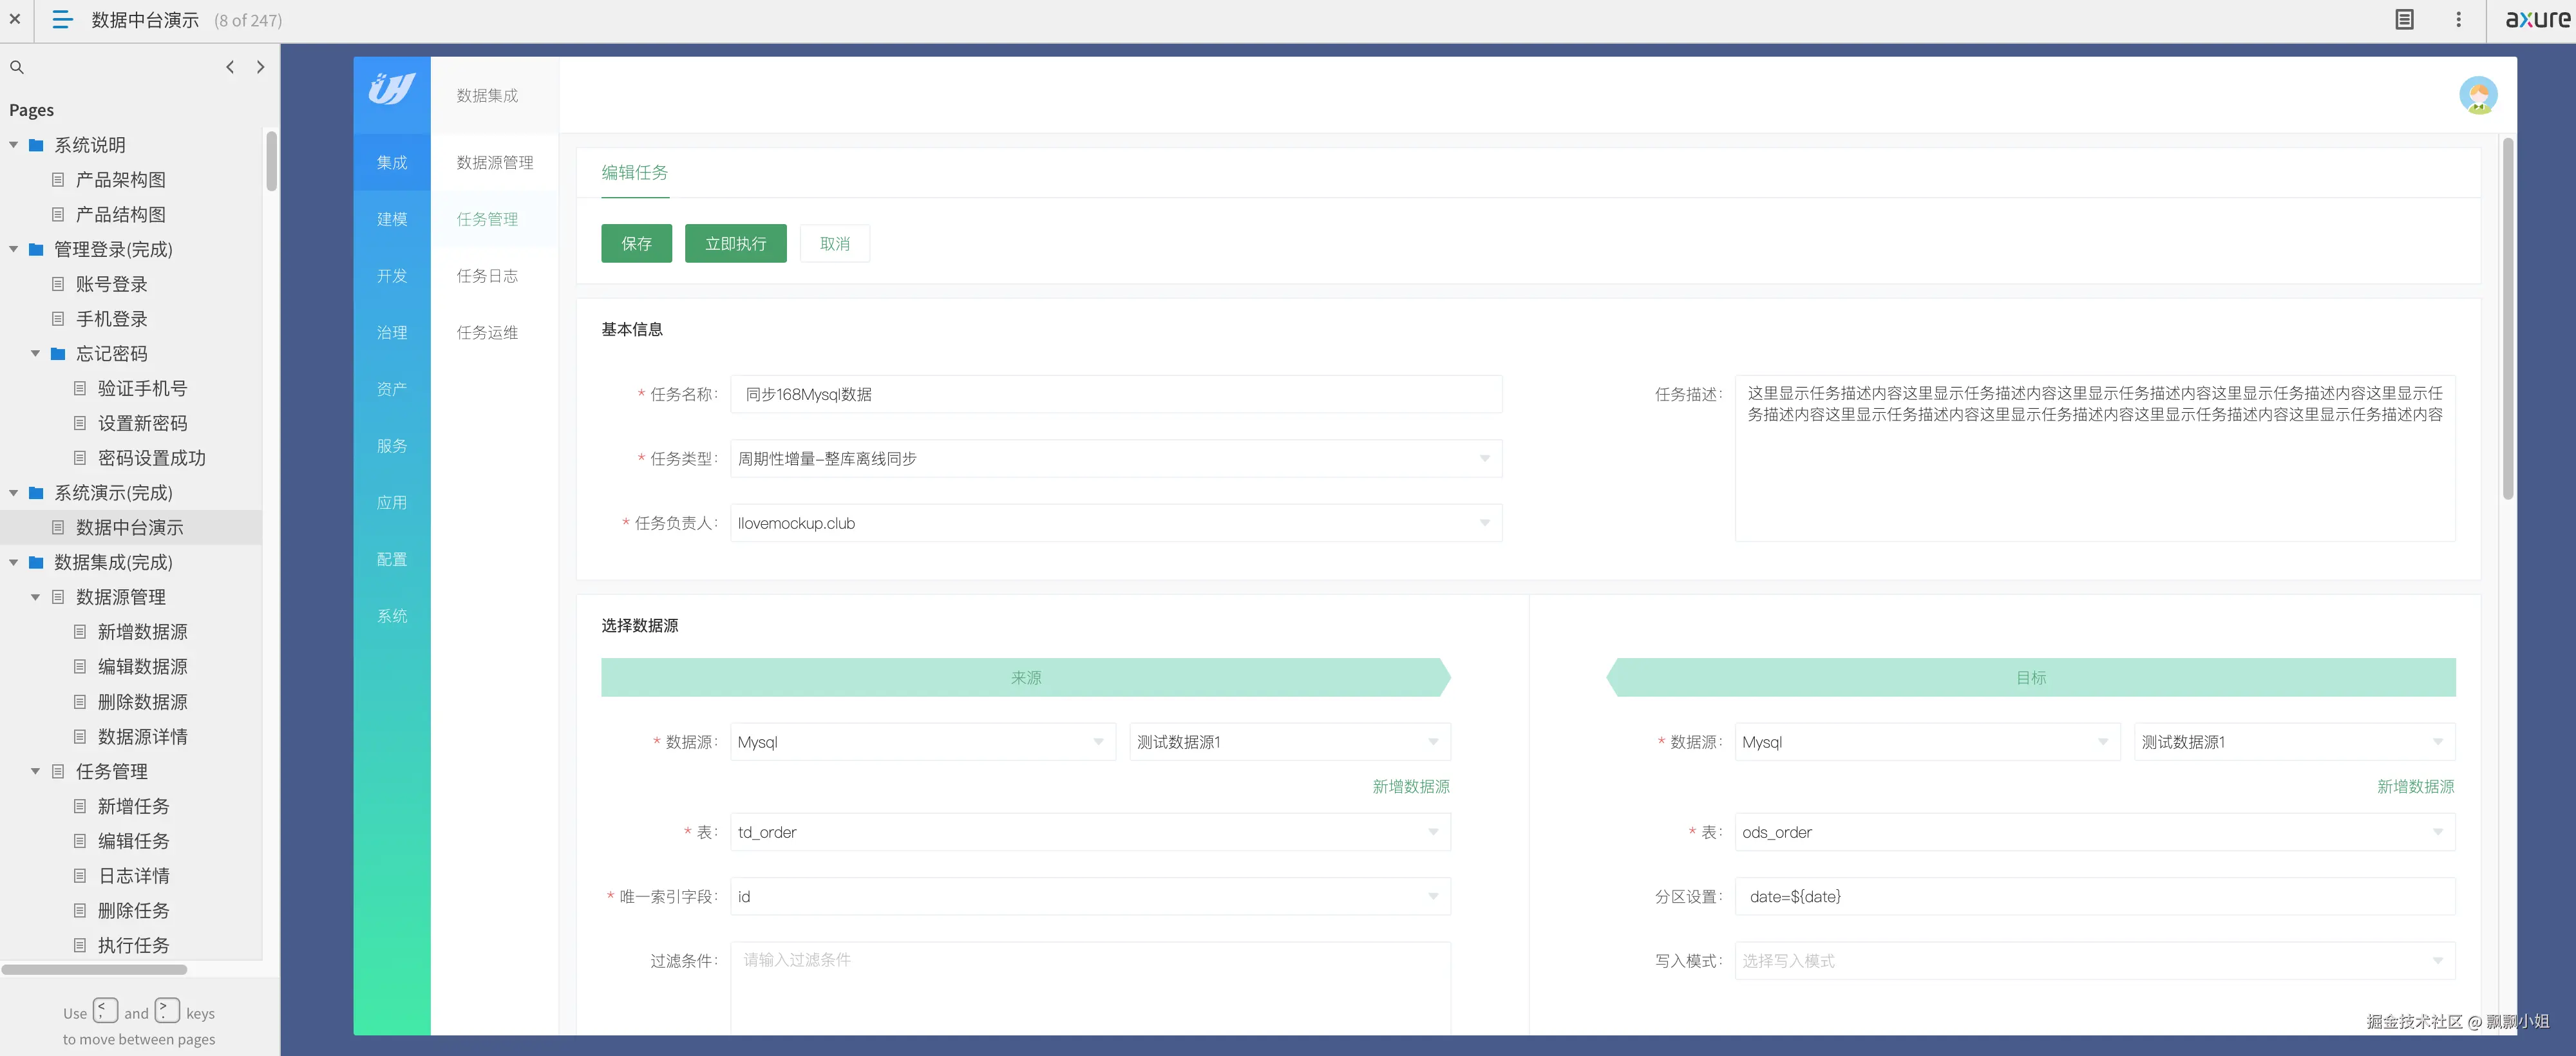
Task: Open the page outline icon in top bar
Action: [x=2404, y=19]
